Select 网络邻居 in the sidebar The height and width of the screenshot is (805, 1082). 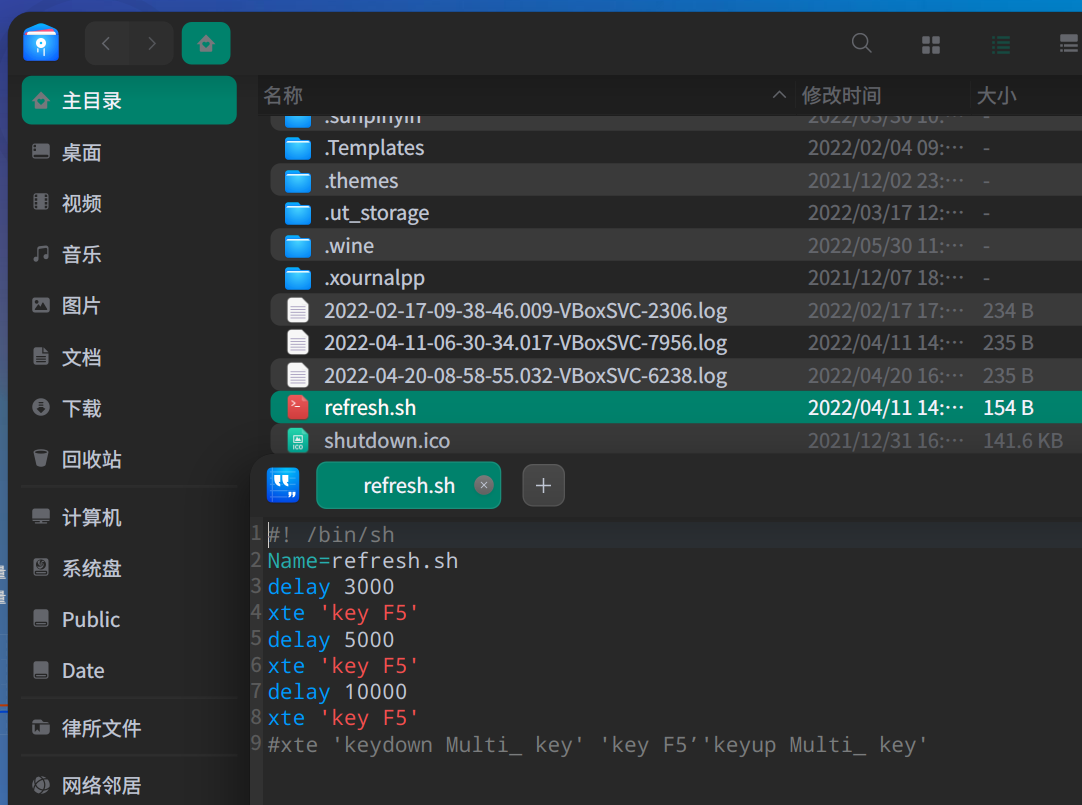pos(101,785)
